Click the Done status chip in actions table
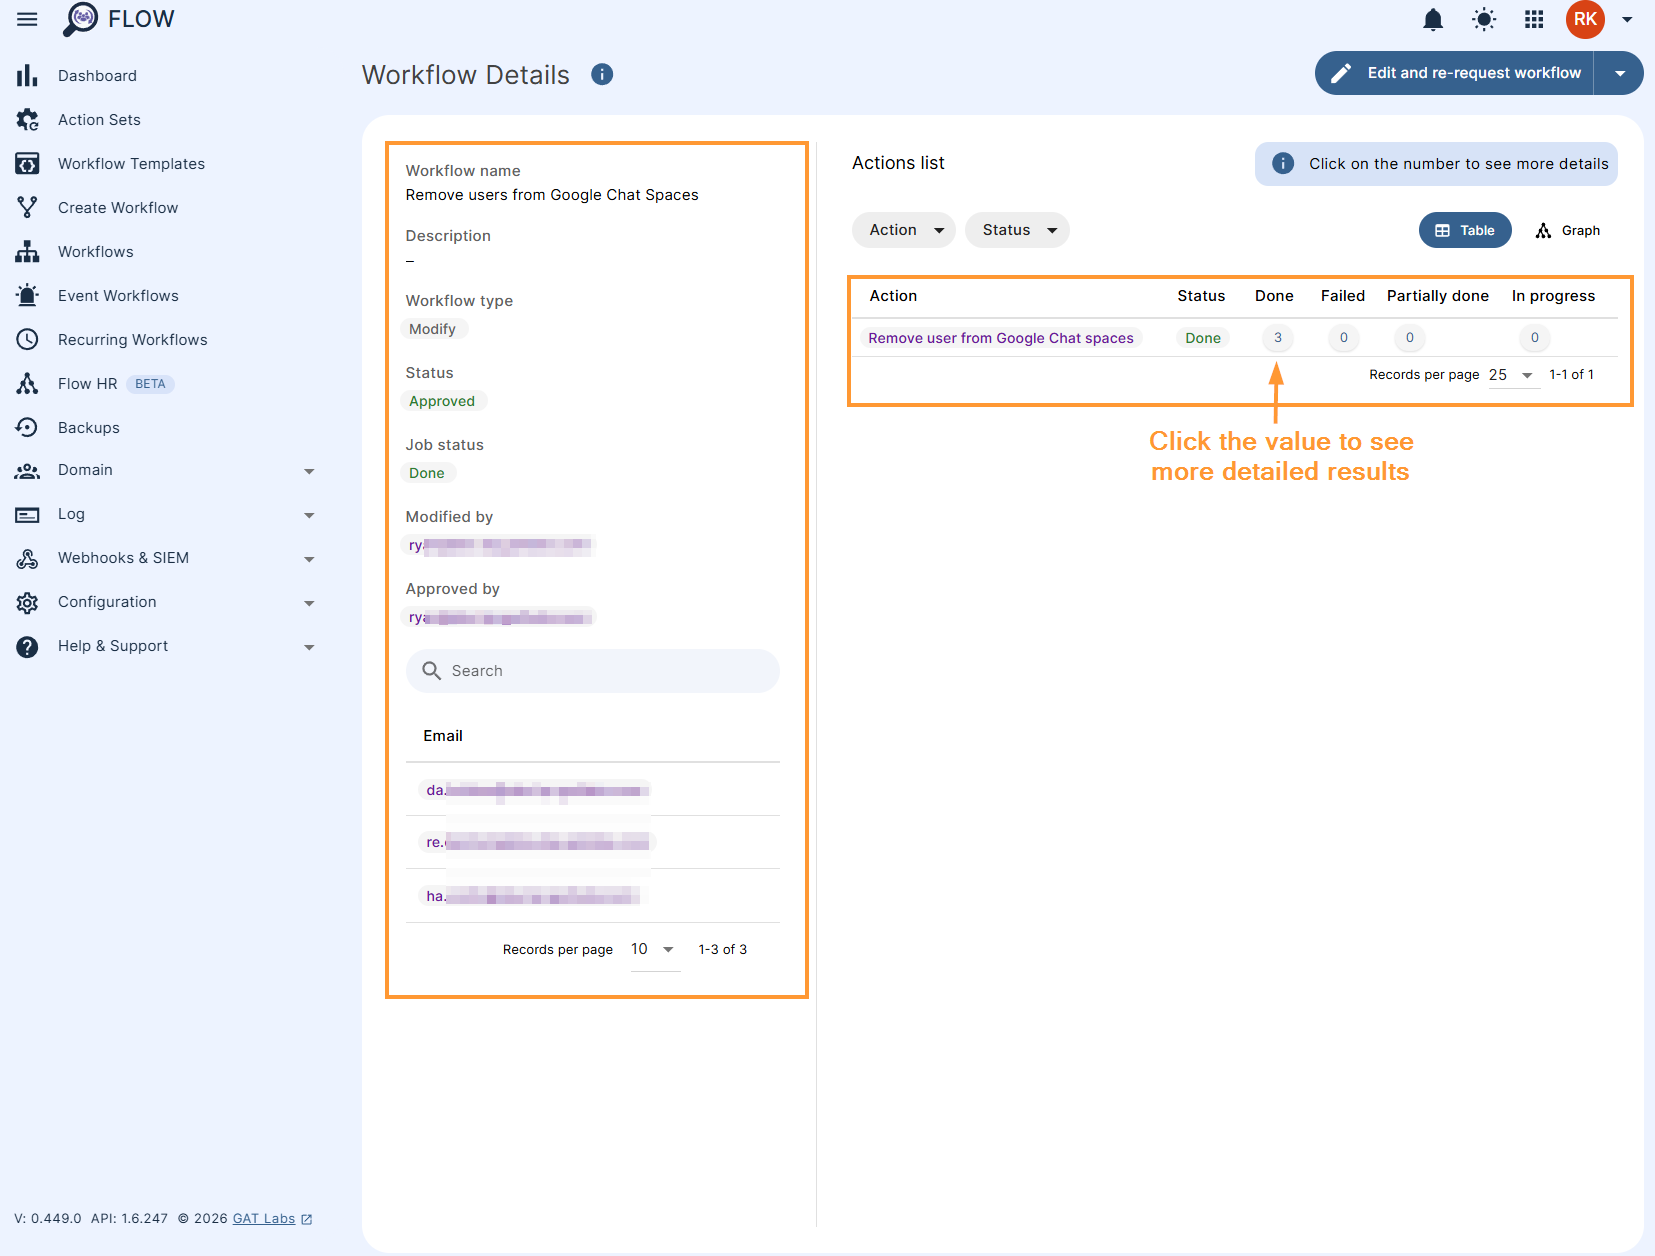 click(1203, 338)
